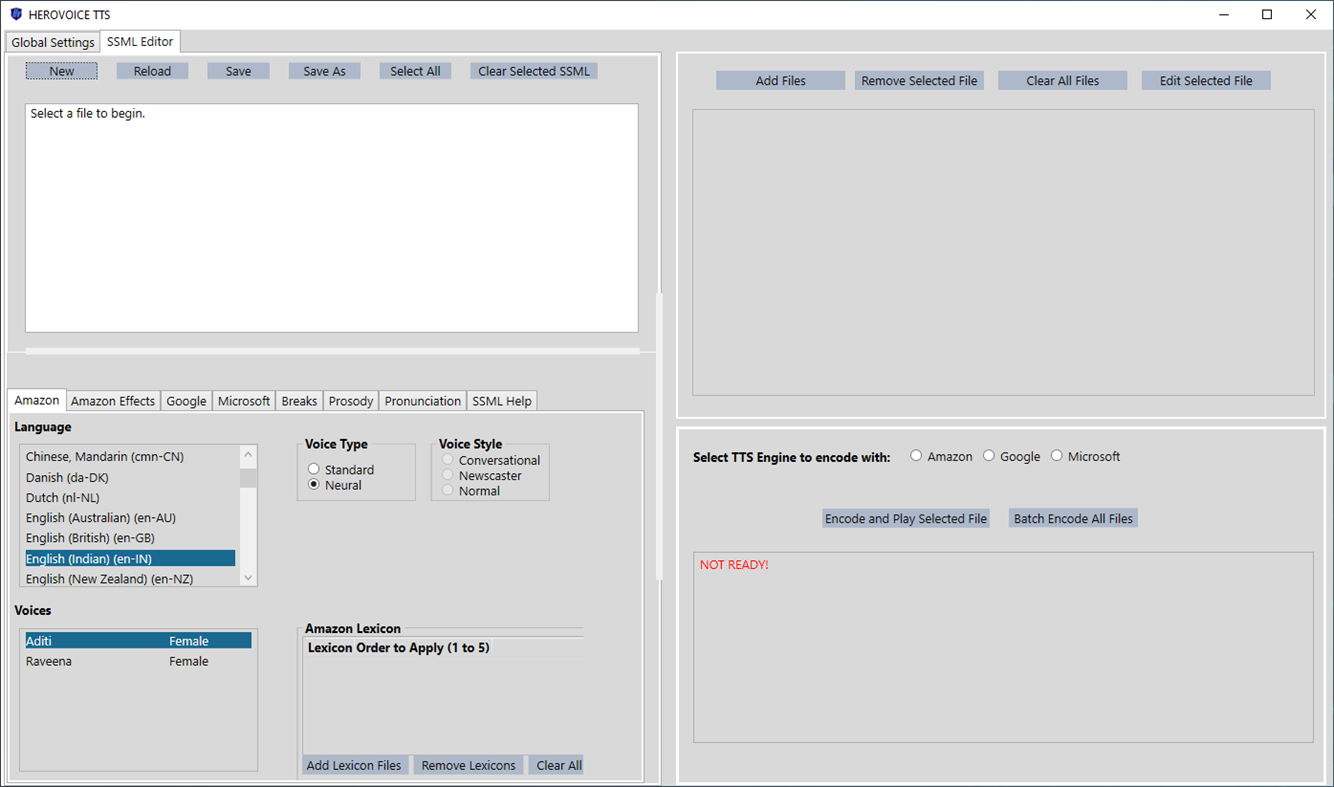
Task: Create a new SSML file
Action: [x=61, y=70]
